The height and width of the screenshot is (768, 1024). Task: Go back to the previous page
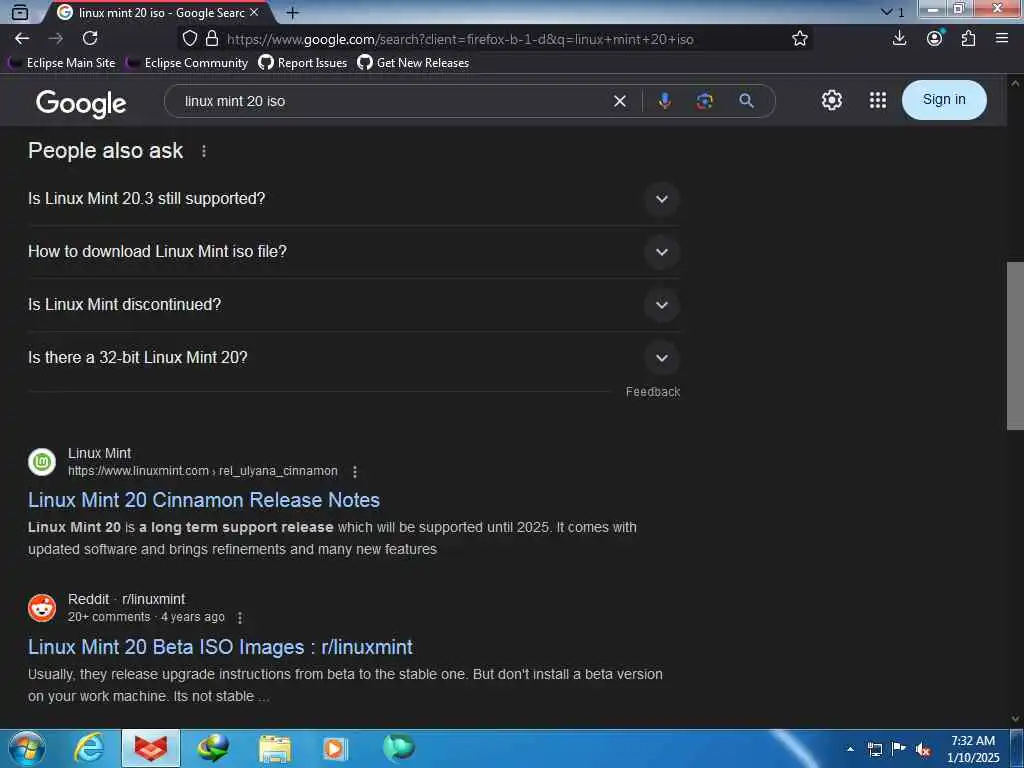tap(22, 39)
